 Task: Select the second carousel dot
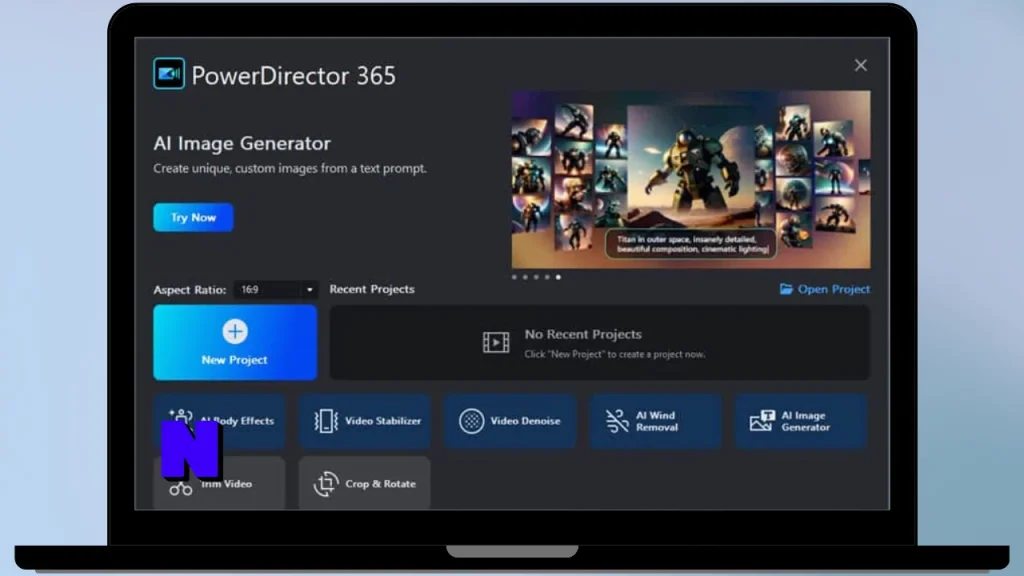click(525, 277)
